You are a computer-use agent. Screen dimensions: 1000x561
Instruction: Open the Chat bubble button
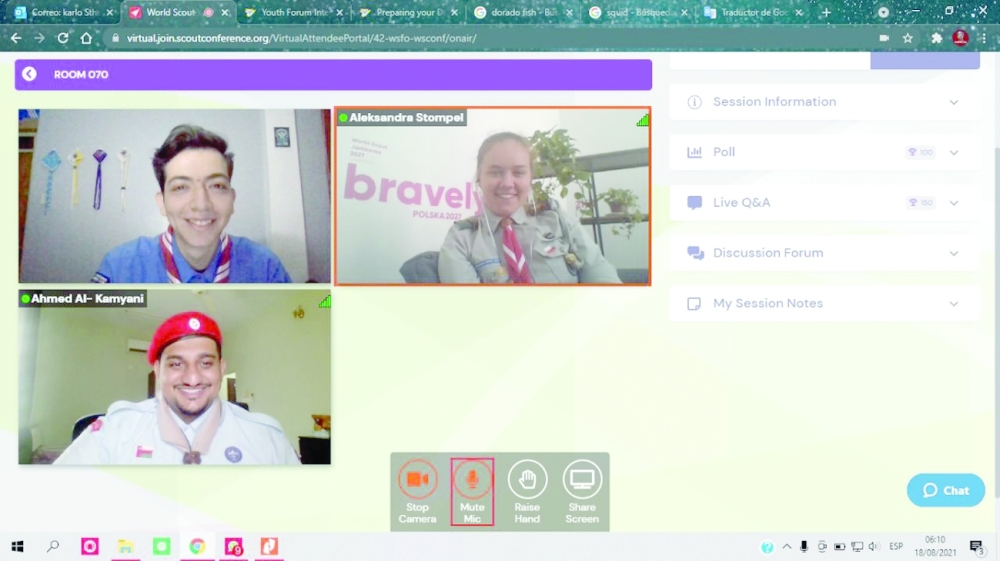point(946,490)
